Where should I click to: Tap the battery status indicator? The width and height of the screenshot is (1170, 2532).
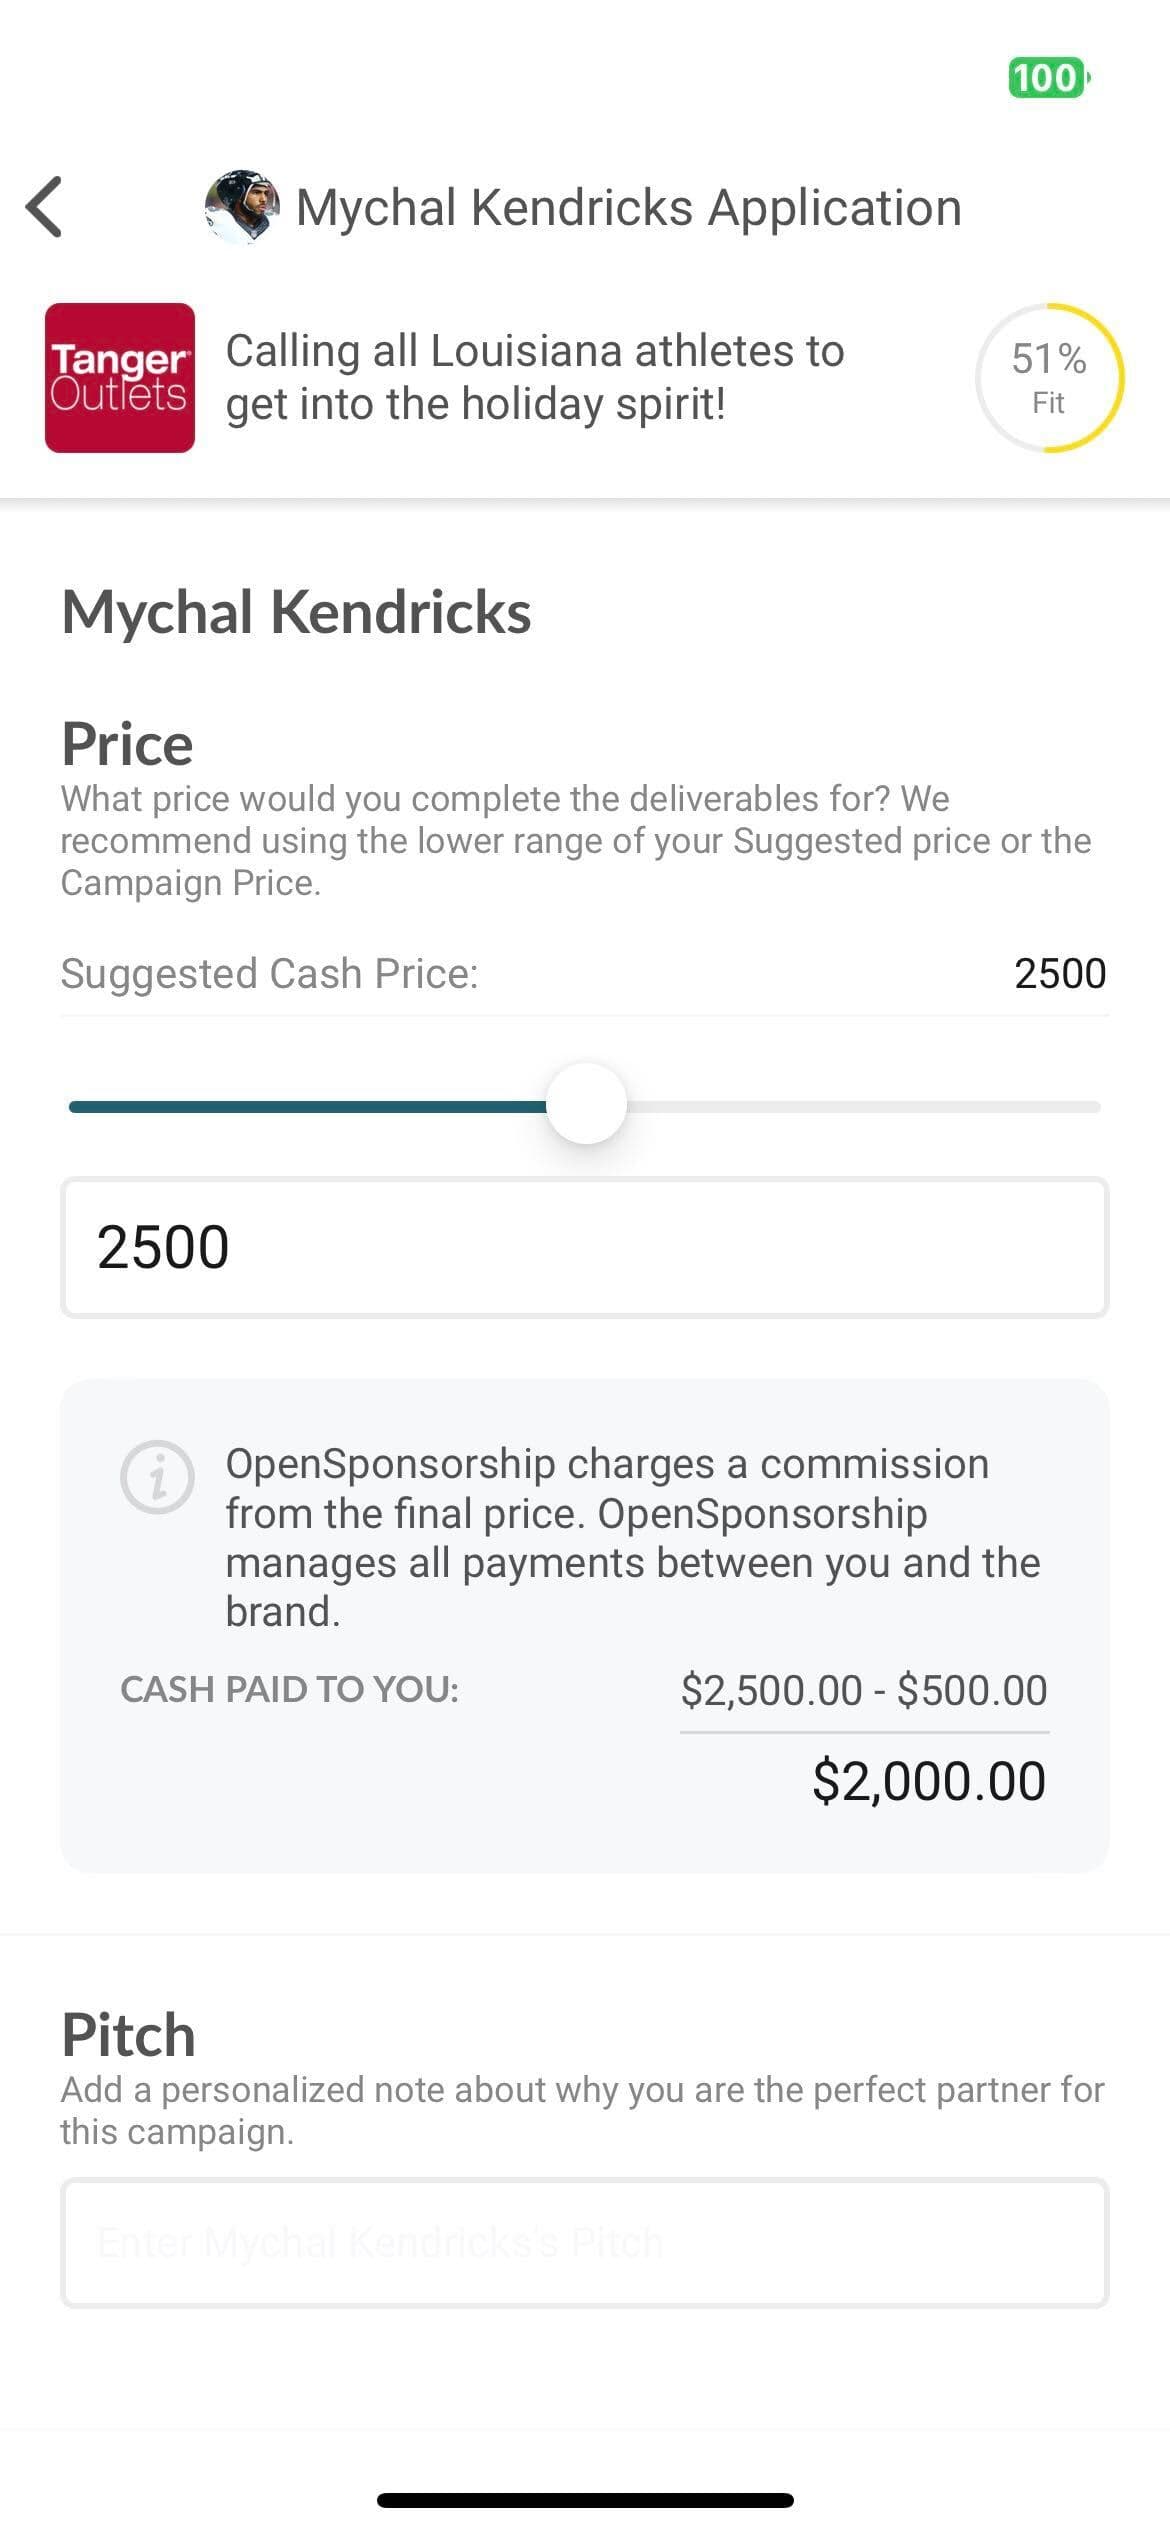(1047, 78)
